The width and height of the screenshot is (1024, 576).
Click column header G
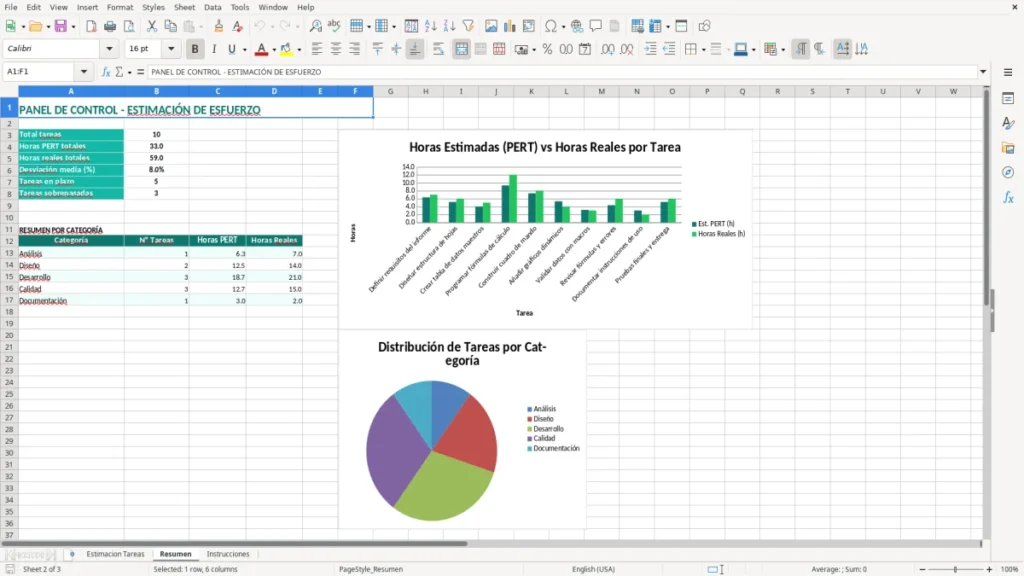(391, 91)
